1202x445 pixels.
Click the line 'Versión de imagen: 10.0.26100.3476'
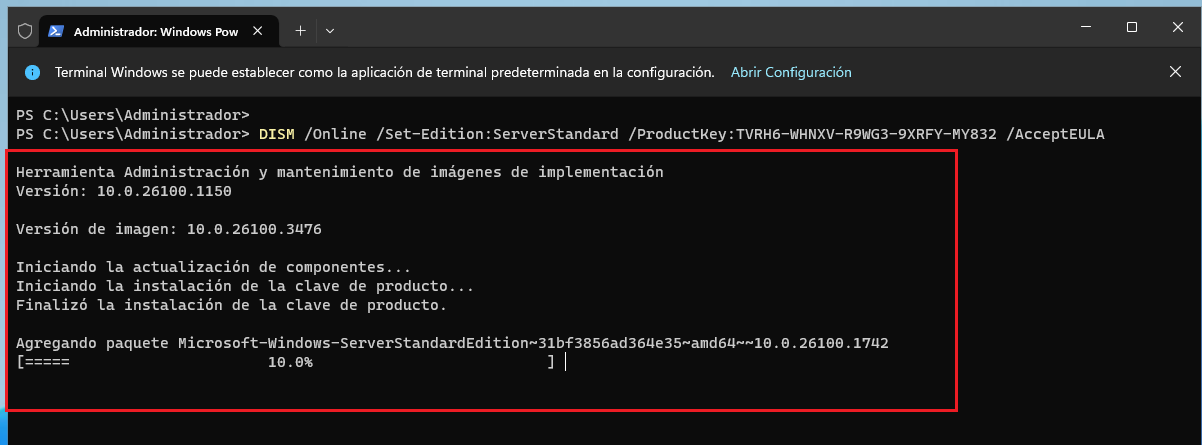point(169,229)
